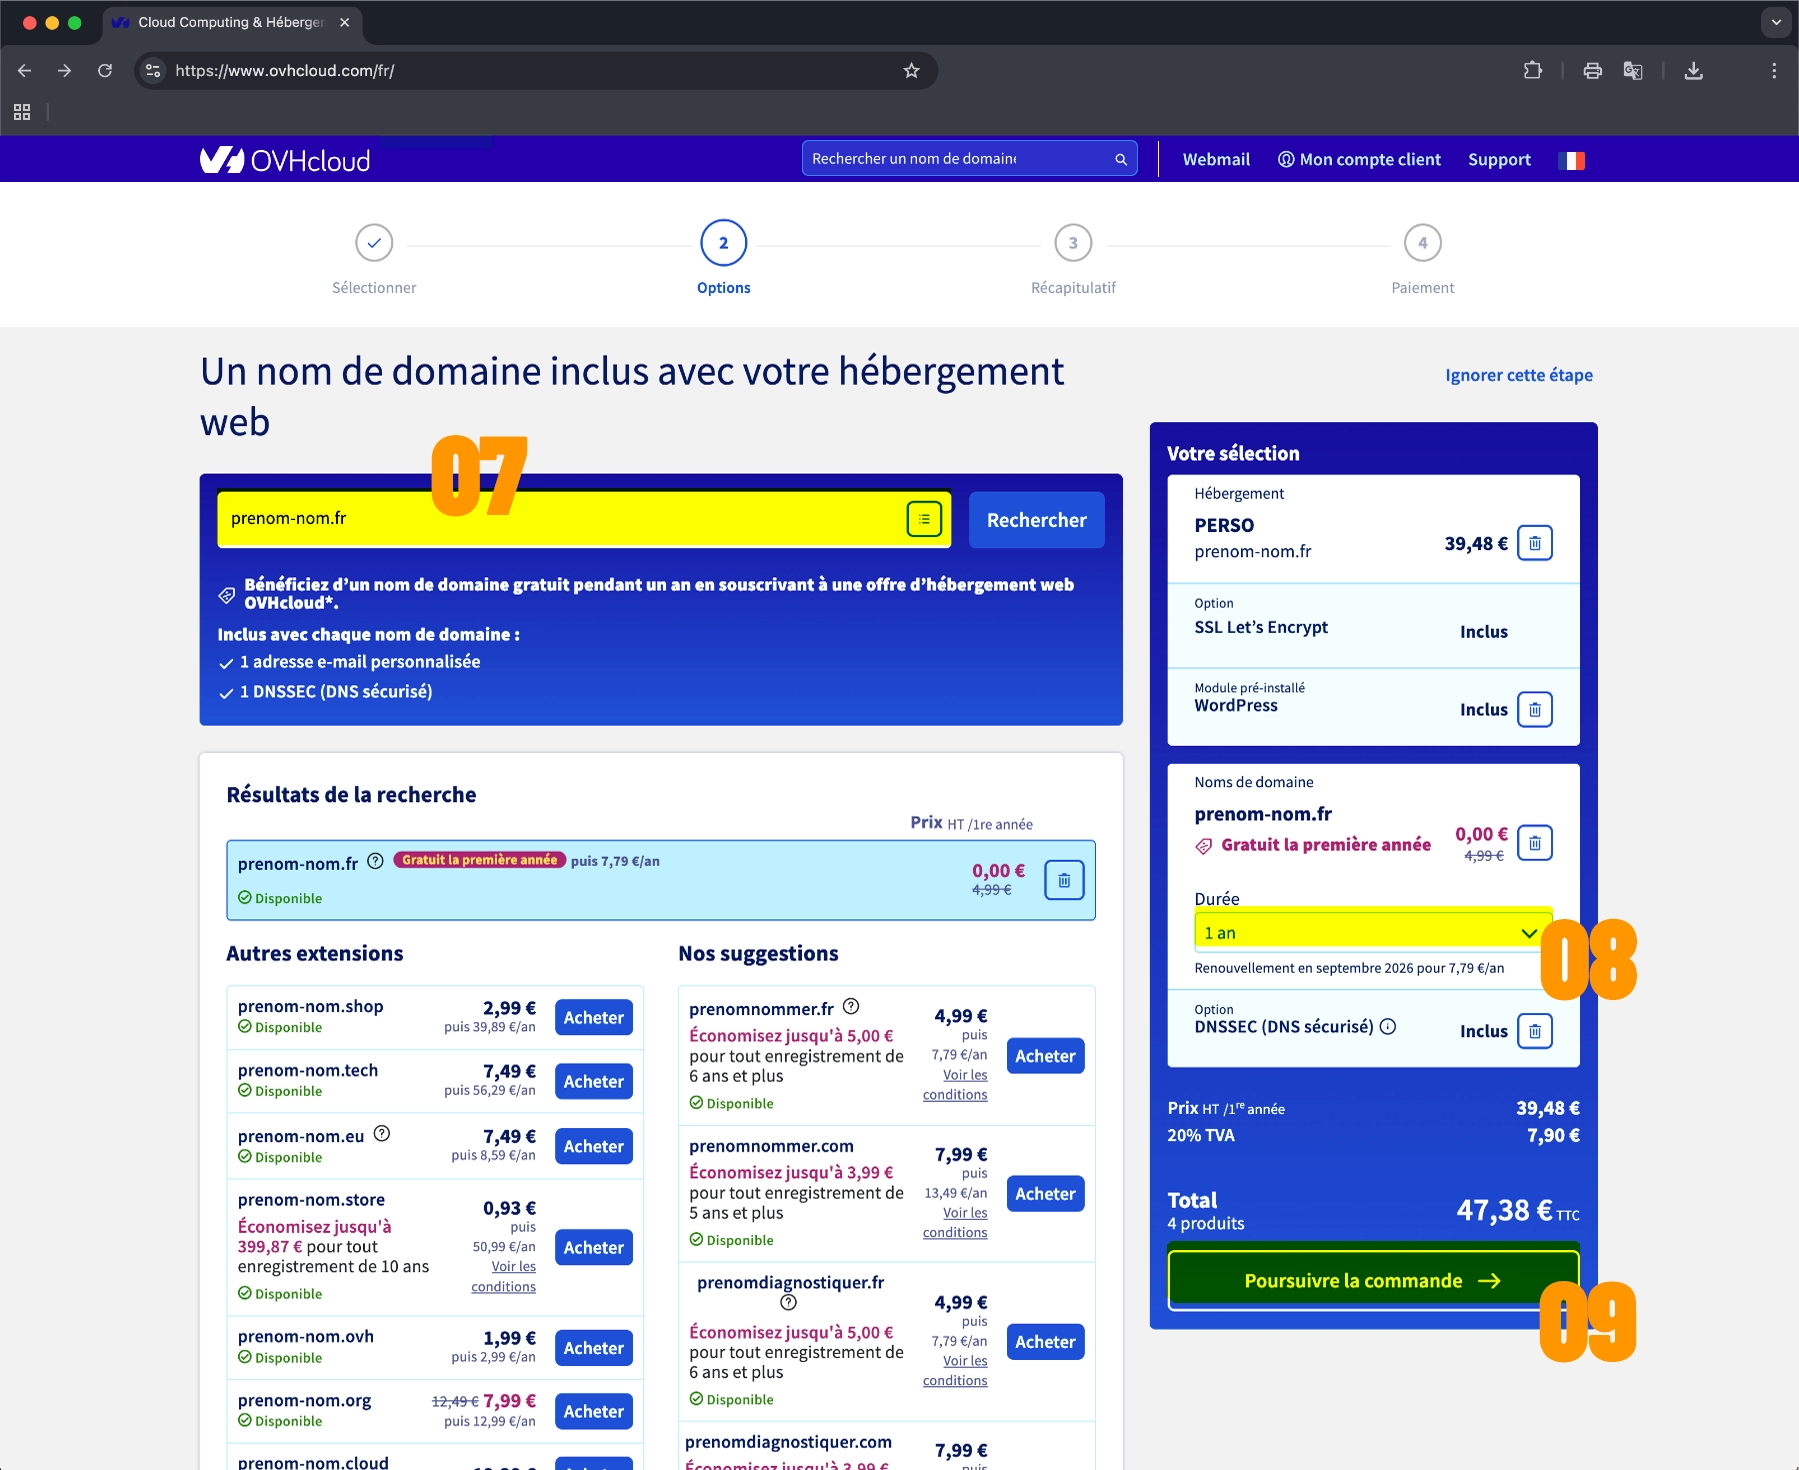Bookmark this page with the star icon

911,71
